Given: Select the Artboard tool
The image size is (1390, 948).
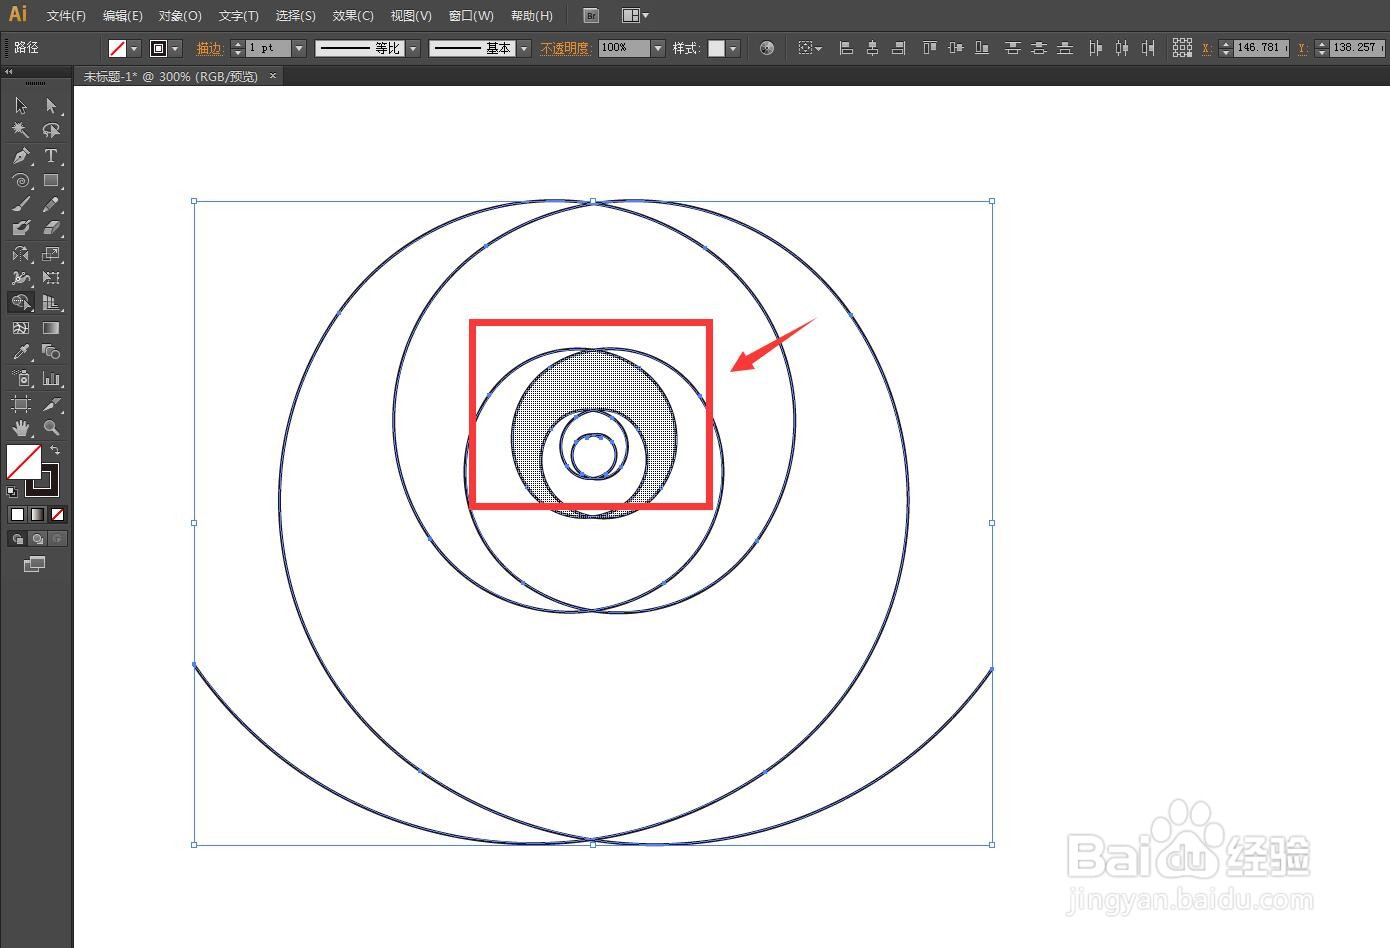Looking at the screenshot, I should click(21, 404).
